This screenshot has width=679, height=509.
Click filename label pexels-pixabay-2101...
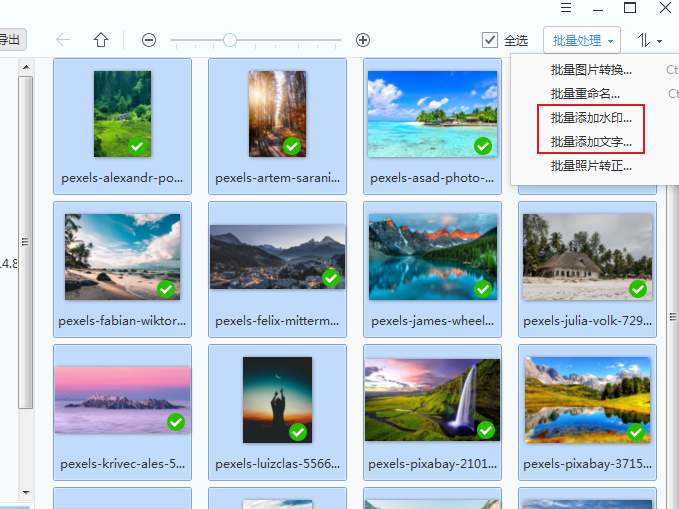[x=433, y=464]
